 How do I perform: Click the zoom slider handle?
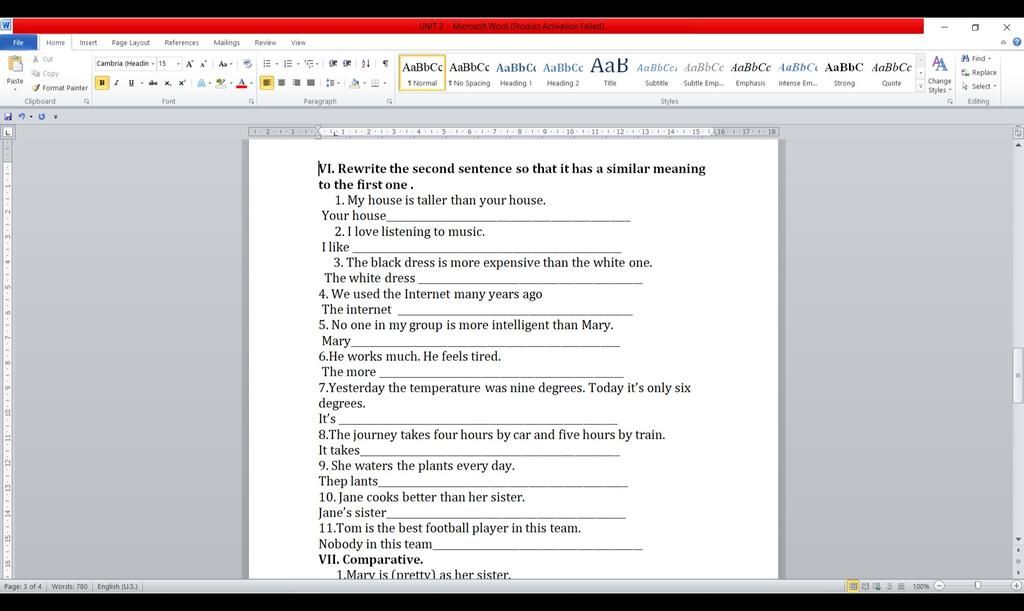tap(977, 586)
